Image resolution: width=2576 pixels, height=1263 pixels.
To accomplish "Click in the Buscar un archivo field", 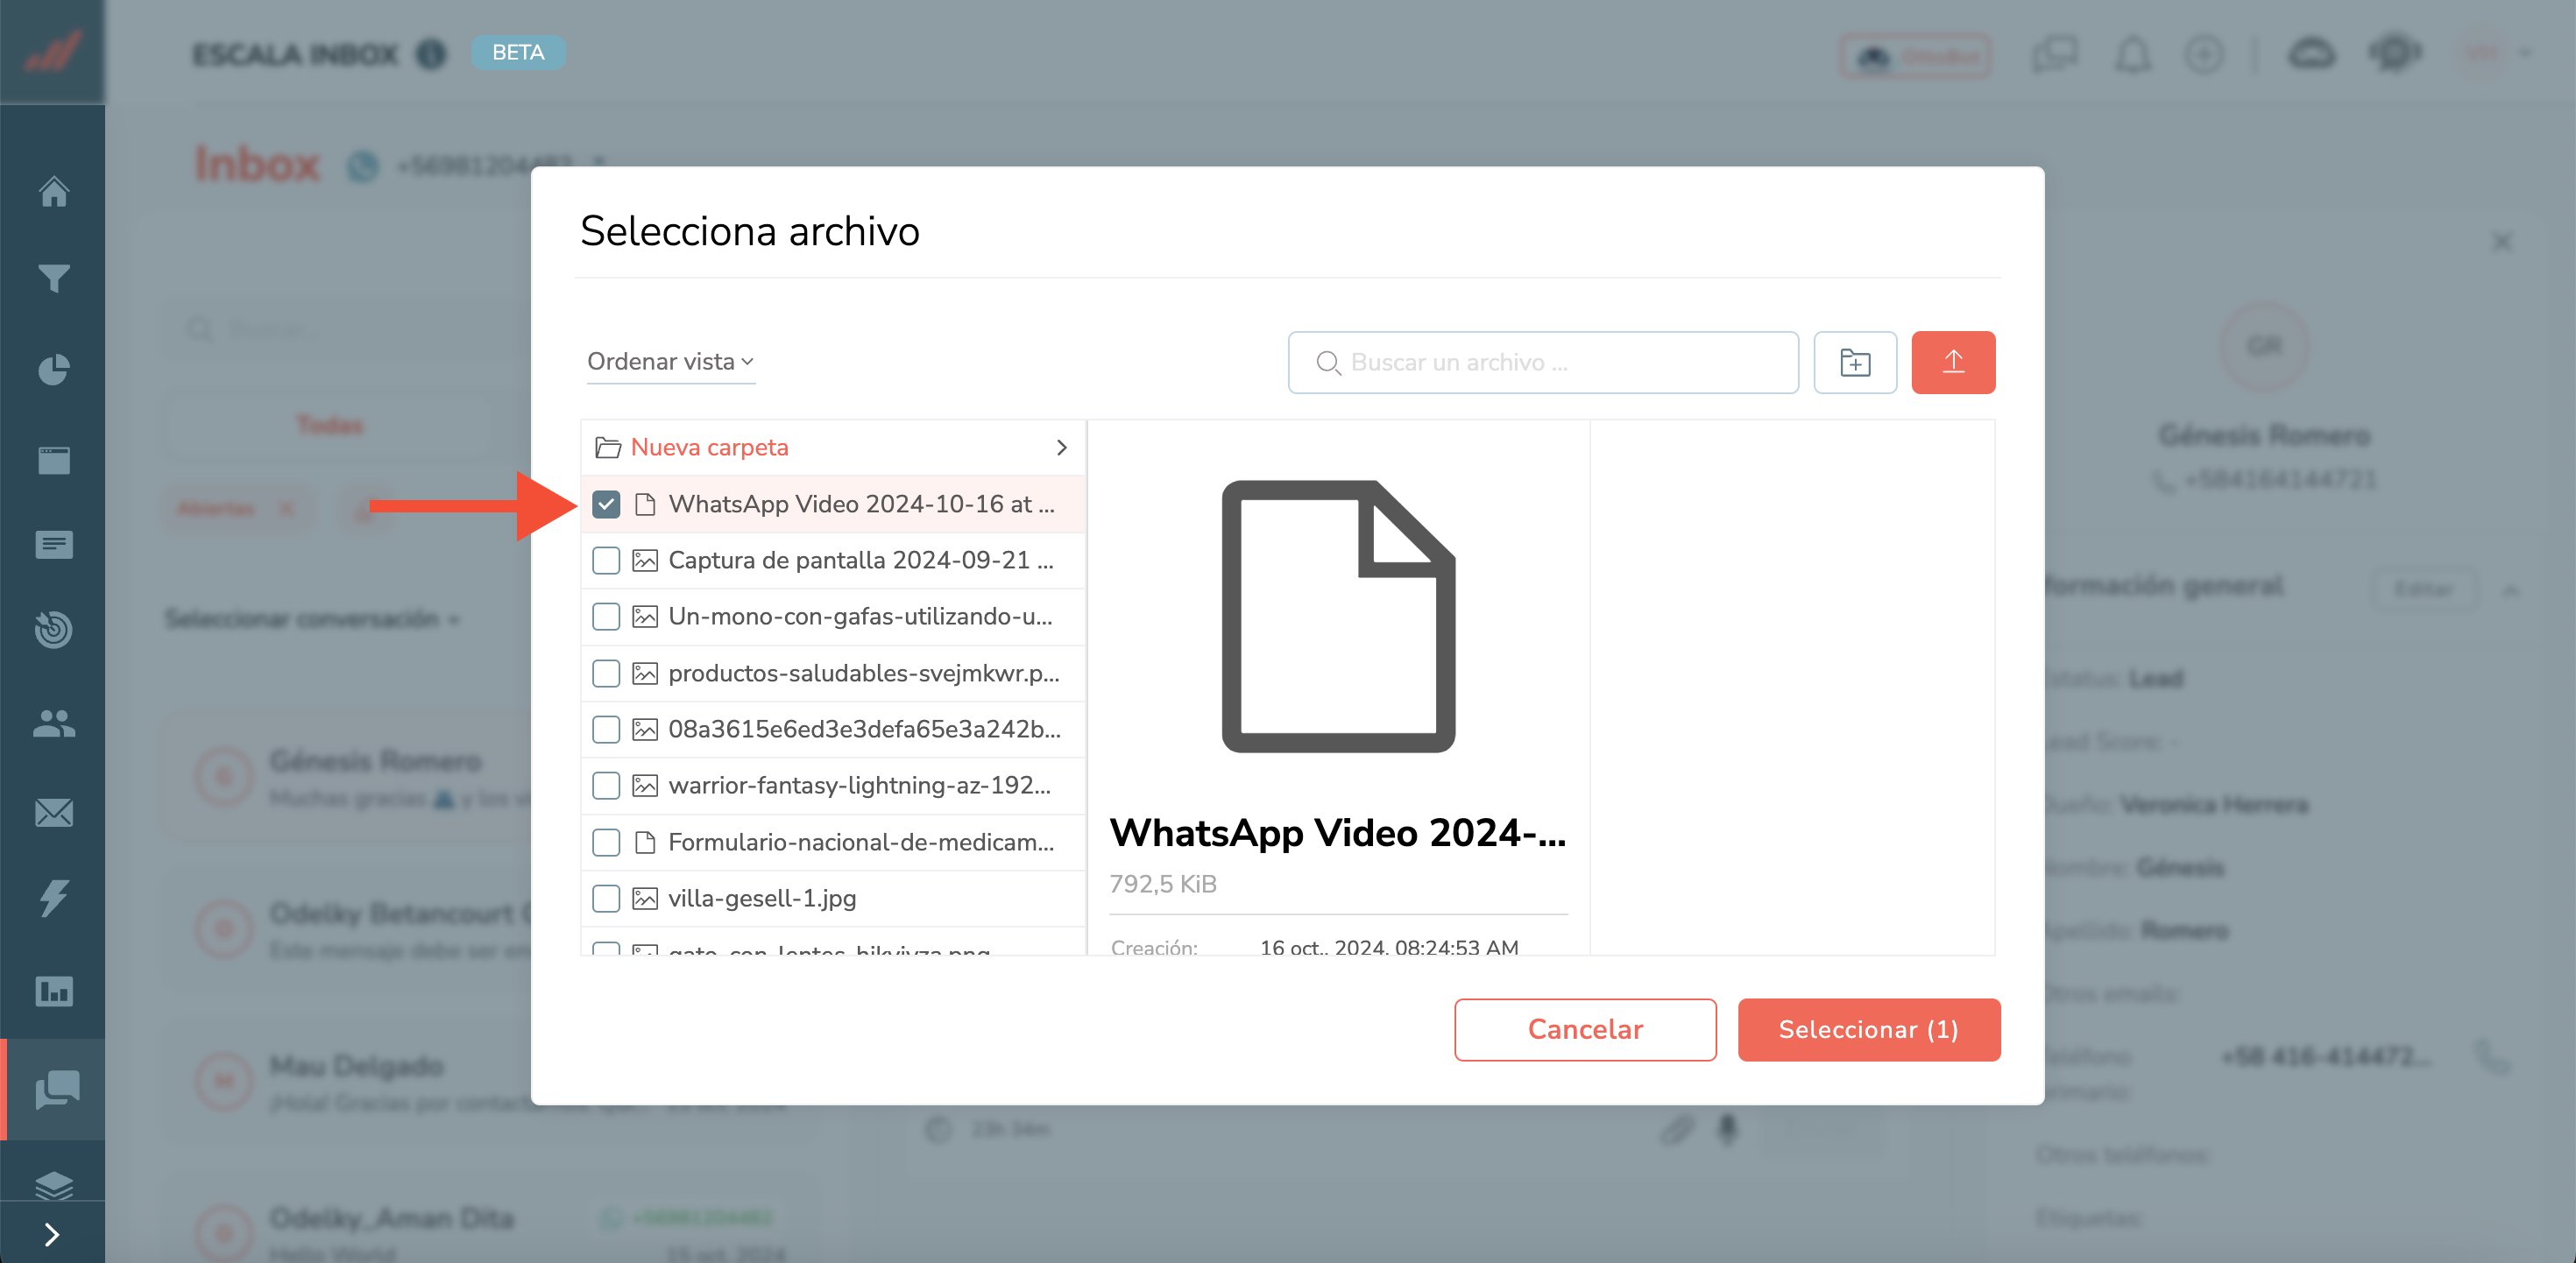I will point(1543,362).
